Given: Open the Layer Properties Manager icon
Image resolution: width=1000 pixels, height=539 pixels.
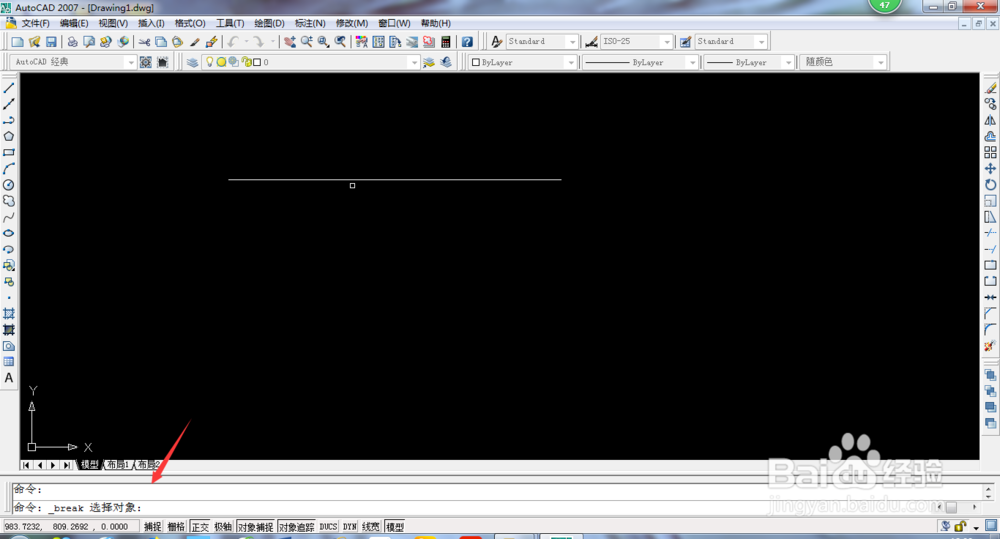Looking at the screenshot, I should pos(193,62).
